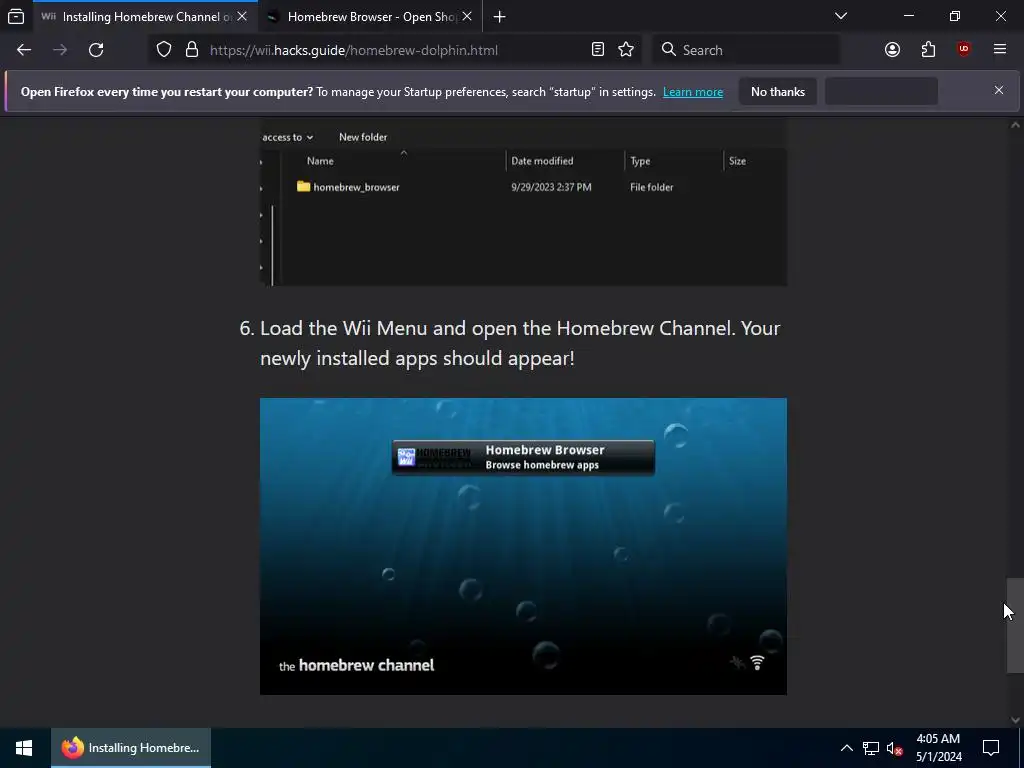
Task: Close the Homebrew Browser tab
Action: pyautogui.click(x=467, y=16)
